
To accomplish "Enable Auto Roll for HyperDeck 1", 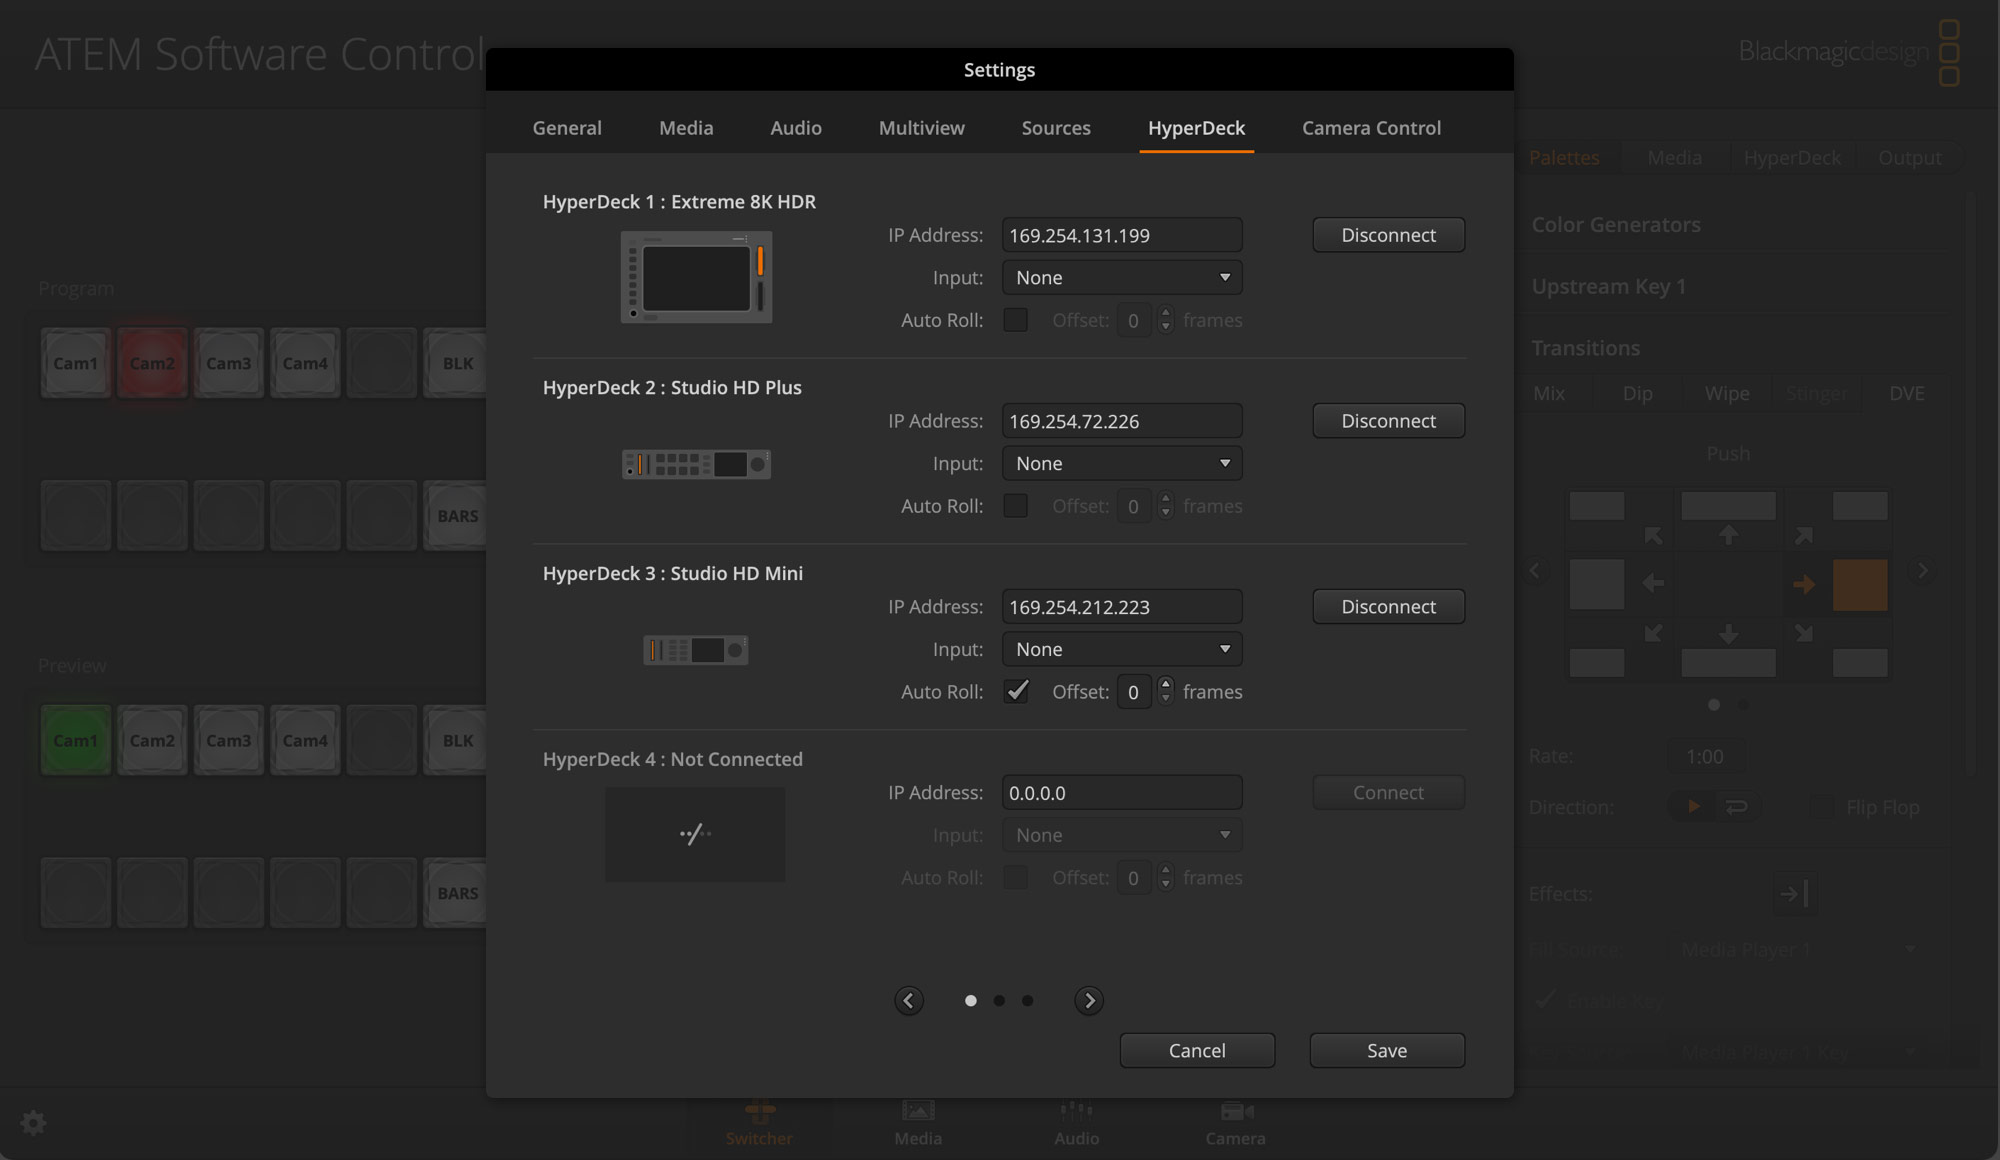I will pos(1016,320).
